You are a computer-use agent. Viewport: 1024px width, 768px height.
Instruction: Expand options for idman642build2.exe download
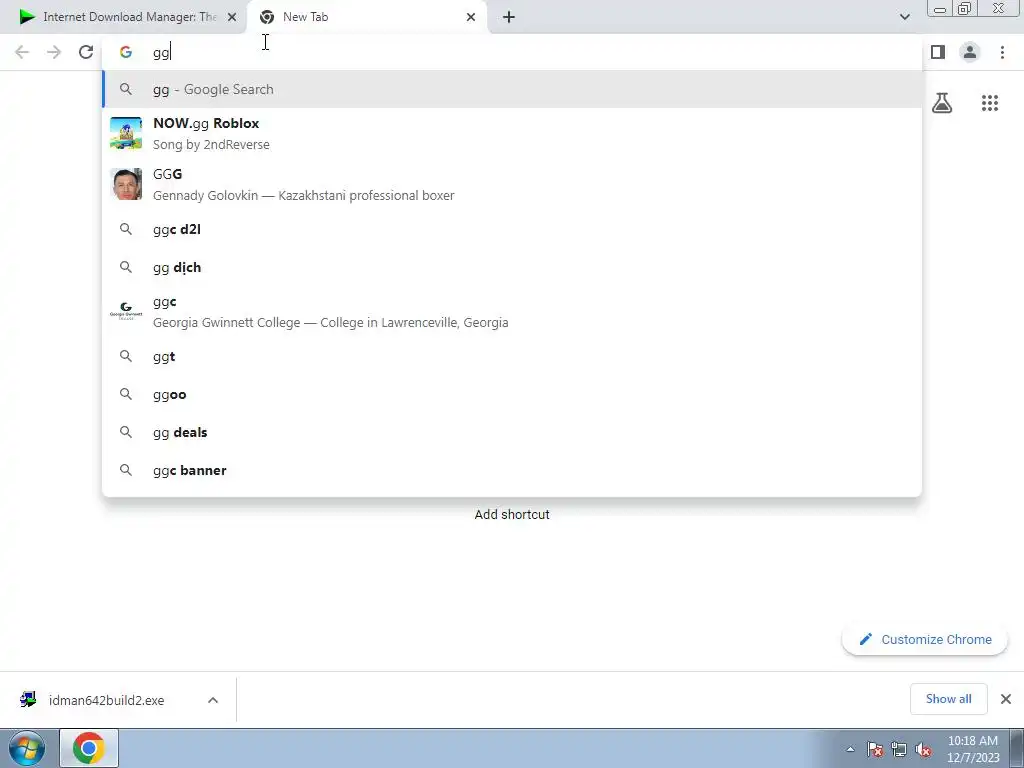coord(213,700)
